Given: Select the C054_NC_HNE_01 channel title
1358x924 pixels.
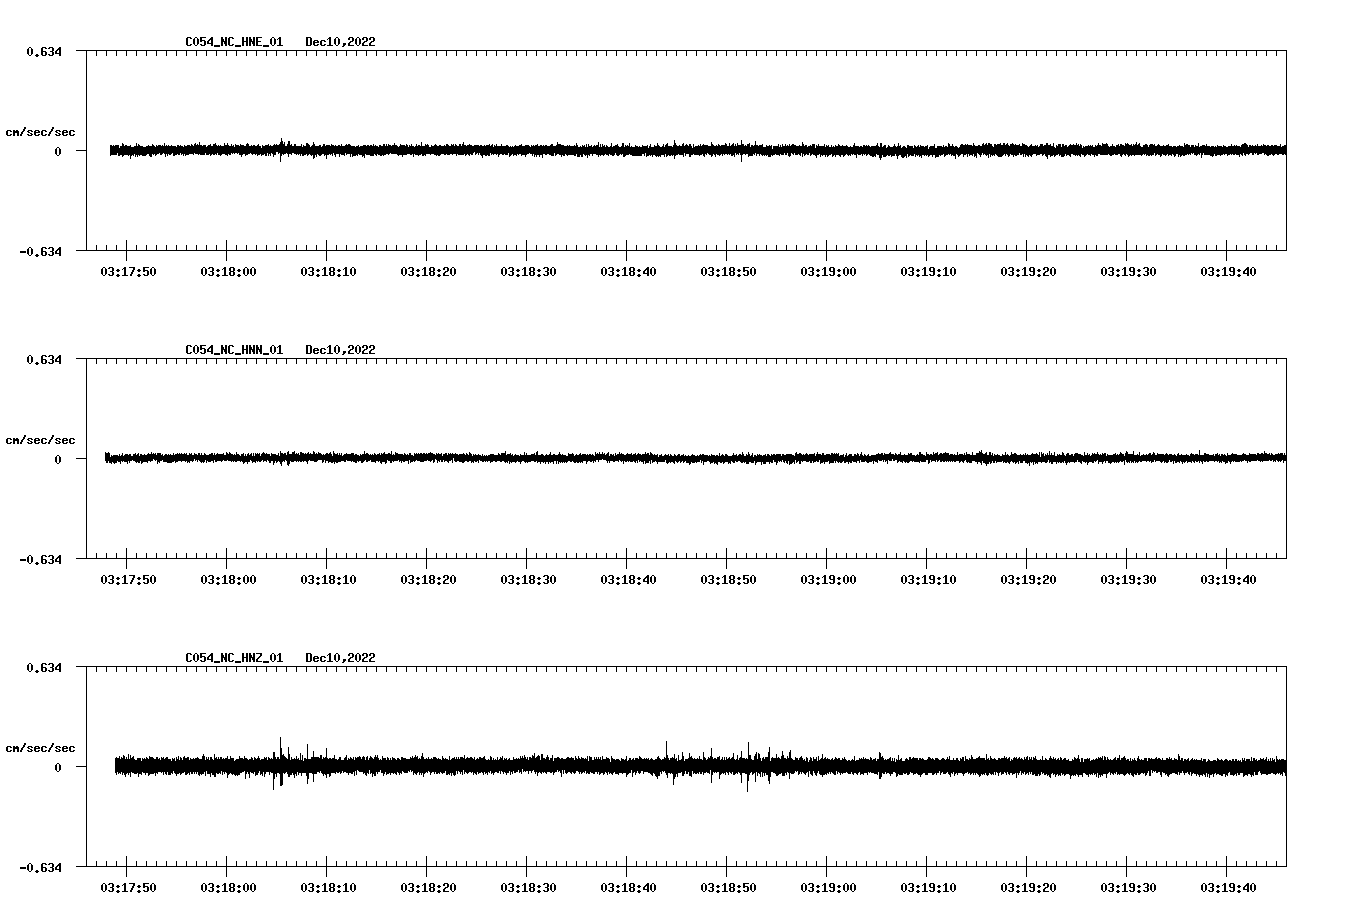Looking at the screenshot, I should 232,42.
